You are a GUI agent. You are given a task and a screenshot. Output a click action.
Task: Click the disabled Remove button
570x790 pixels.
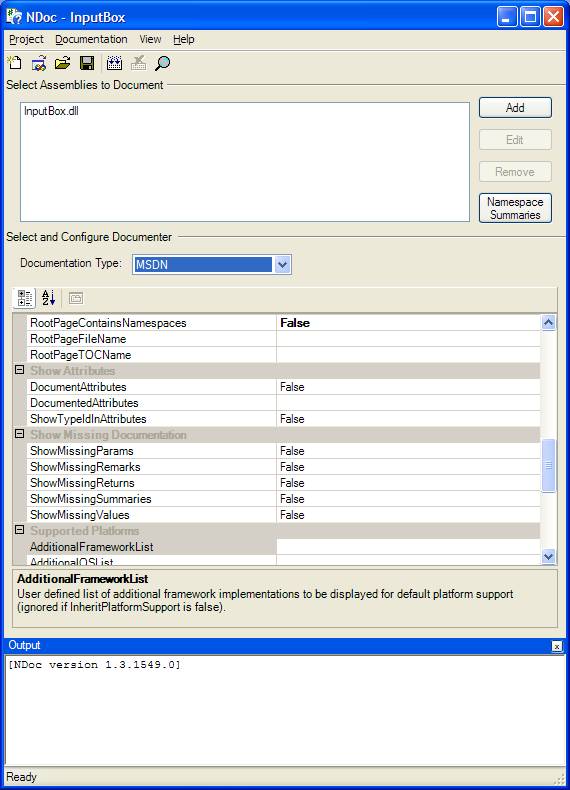click(x=515, y=172)
